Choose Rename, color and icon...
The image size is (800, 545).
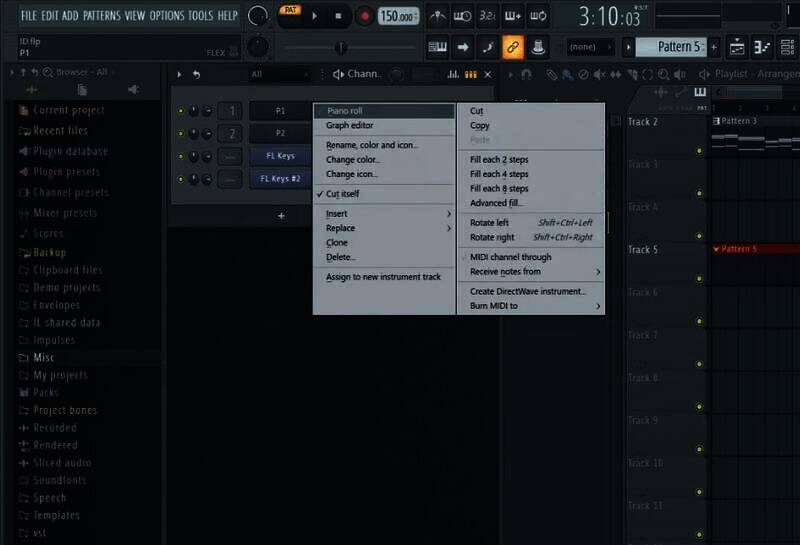coord(384,145)
